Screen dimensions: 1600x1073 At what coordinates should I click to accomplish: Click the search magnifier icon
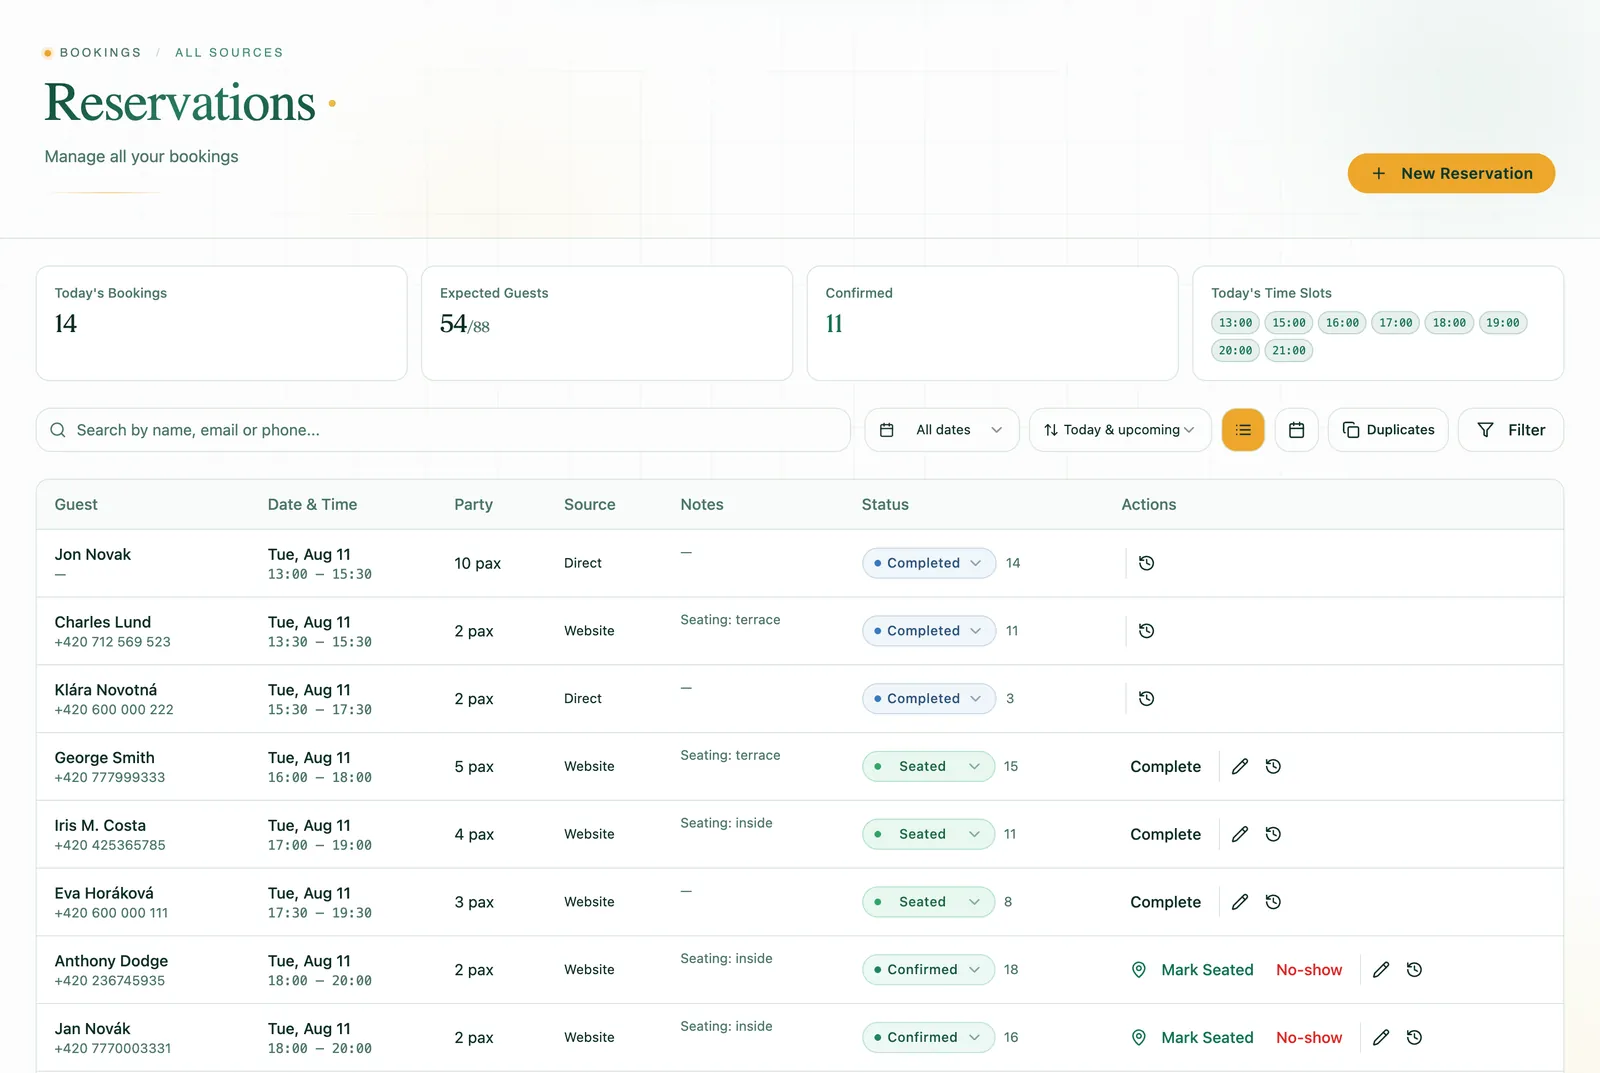[58, 430]
